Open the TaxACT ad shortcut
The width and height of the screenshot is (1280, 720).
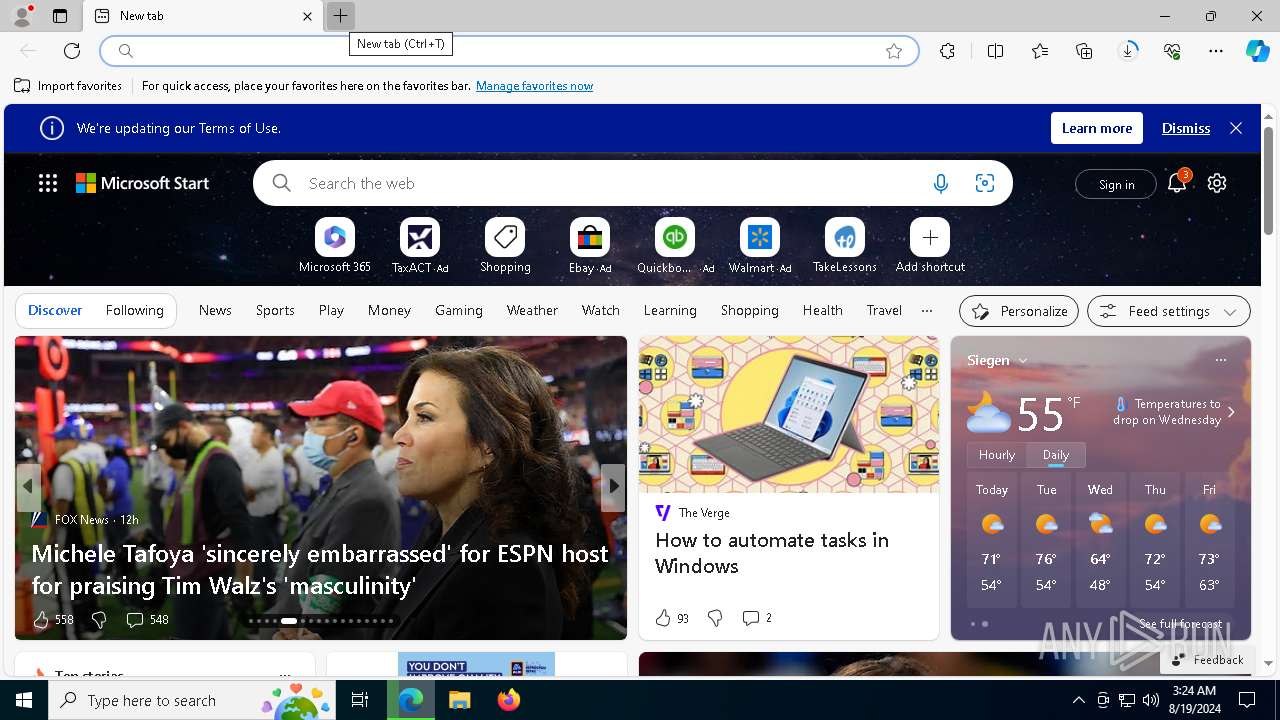coord(420,246)
